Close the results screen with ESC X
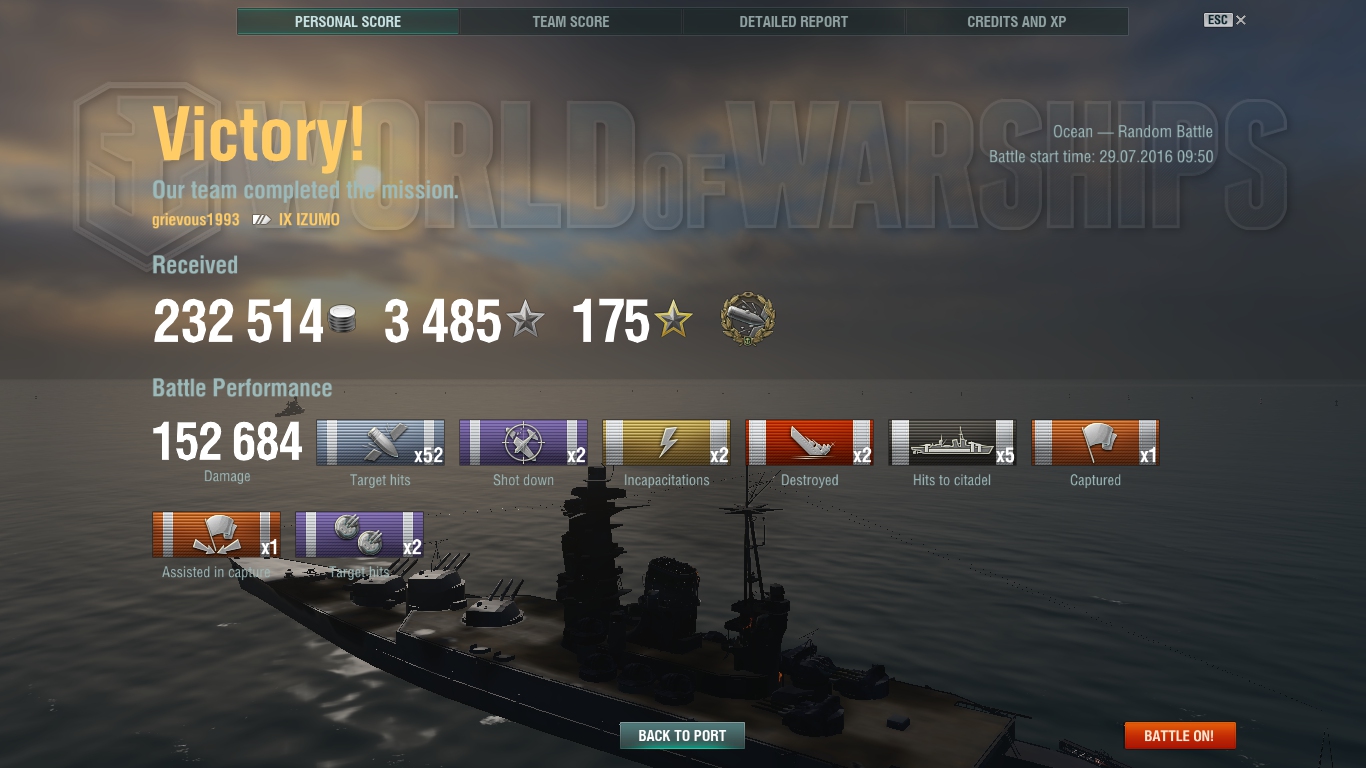This screenshot has height=768, width=1366. 1225,20
